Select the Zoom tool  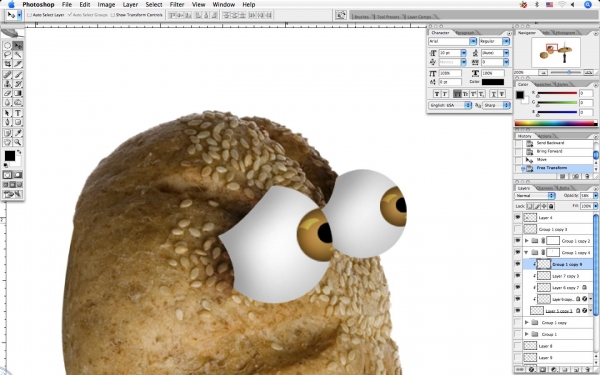coord(18,142)
